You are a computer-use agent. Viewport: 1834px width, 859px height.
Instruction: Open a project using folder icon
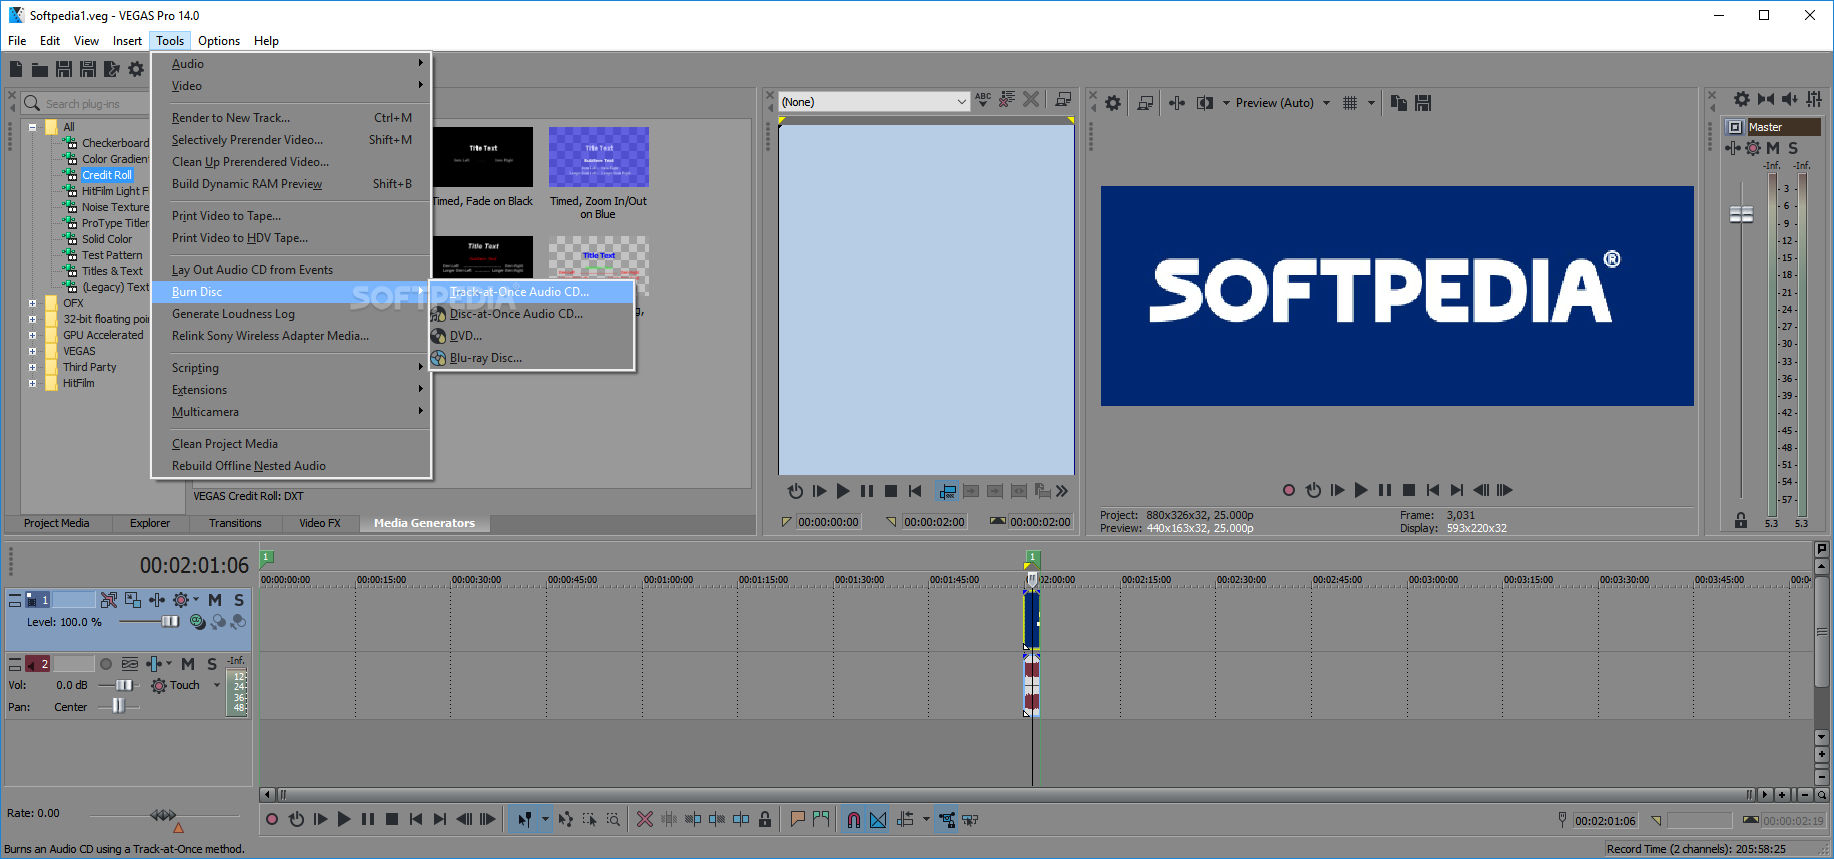[x=40, y=69]
